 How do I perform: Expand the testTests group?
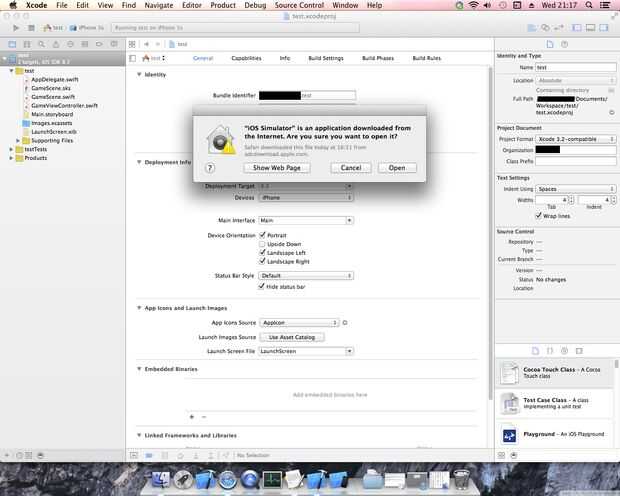click(x=11, y=149)
